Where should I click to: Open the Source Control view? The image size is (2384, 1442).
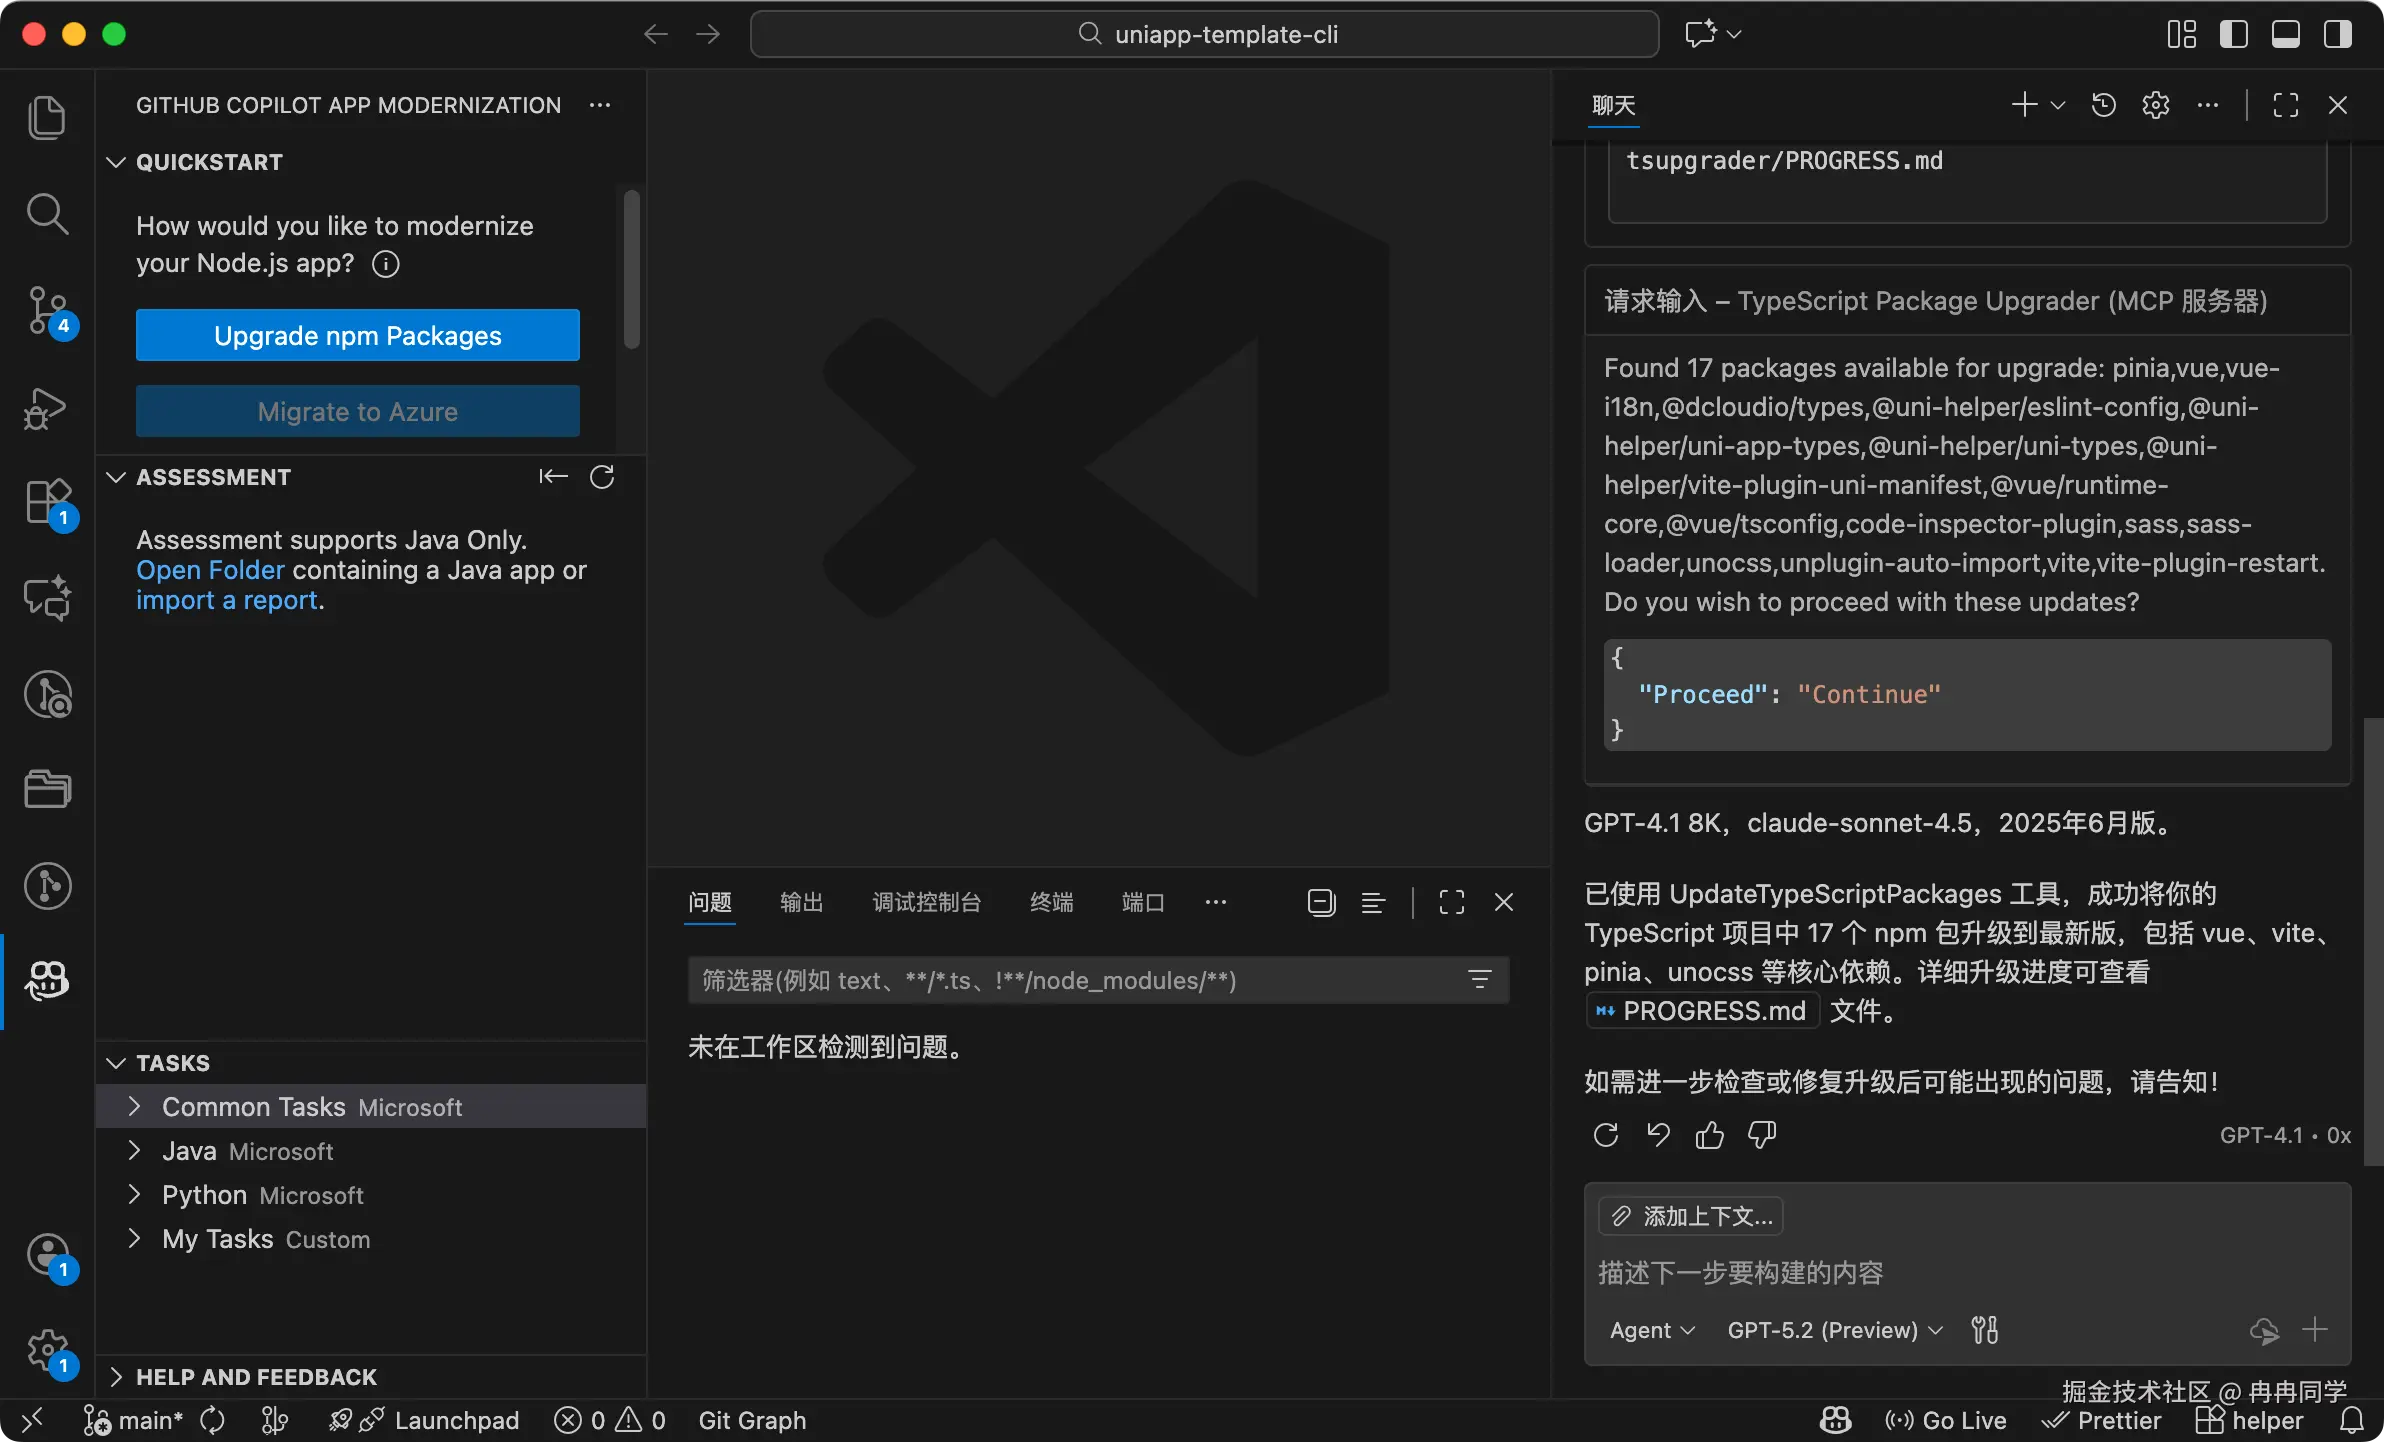tap(47, 310)
